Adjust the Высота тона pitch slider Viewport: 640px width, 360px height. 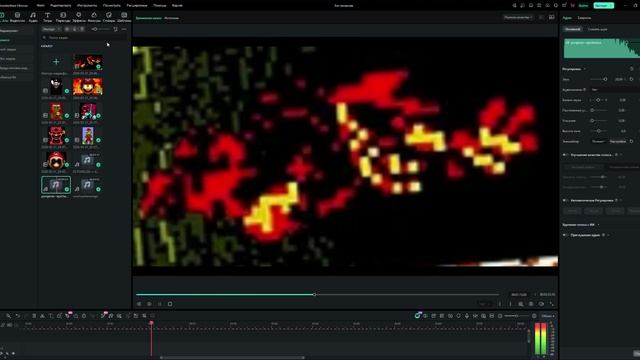(x=599, y=131)
